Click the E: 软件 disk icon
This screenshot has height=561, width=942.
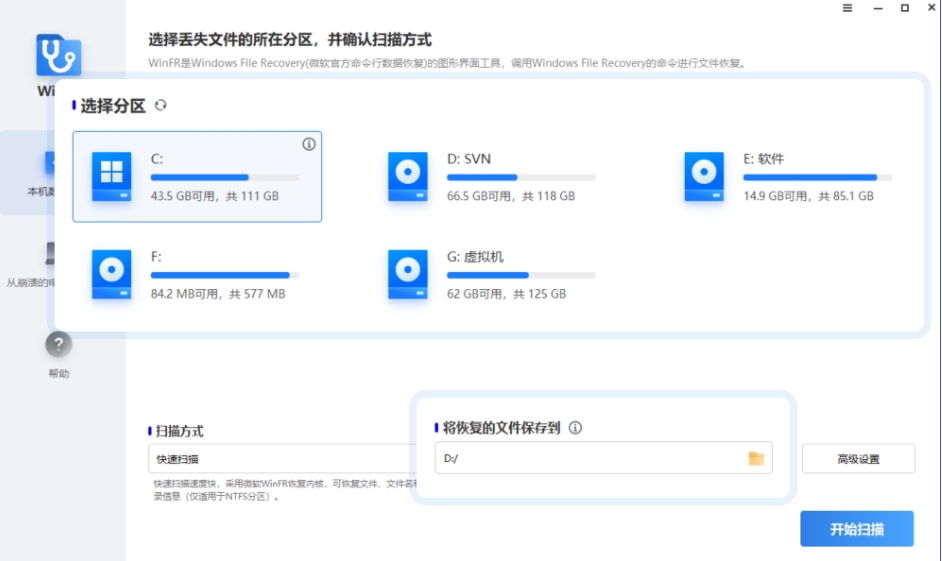pos(703,177)
